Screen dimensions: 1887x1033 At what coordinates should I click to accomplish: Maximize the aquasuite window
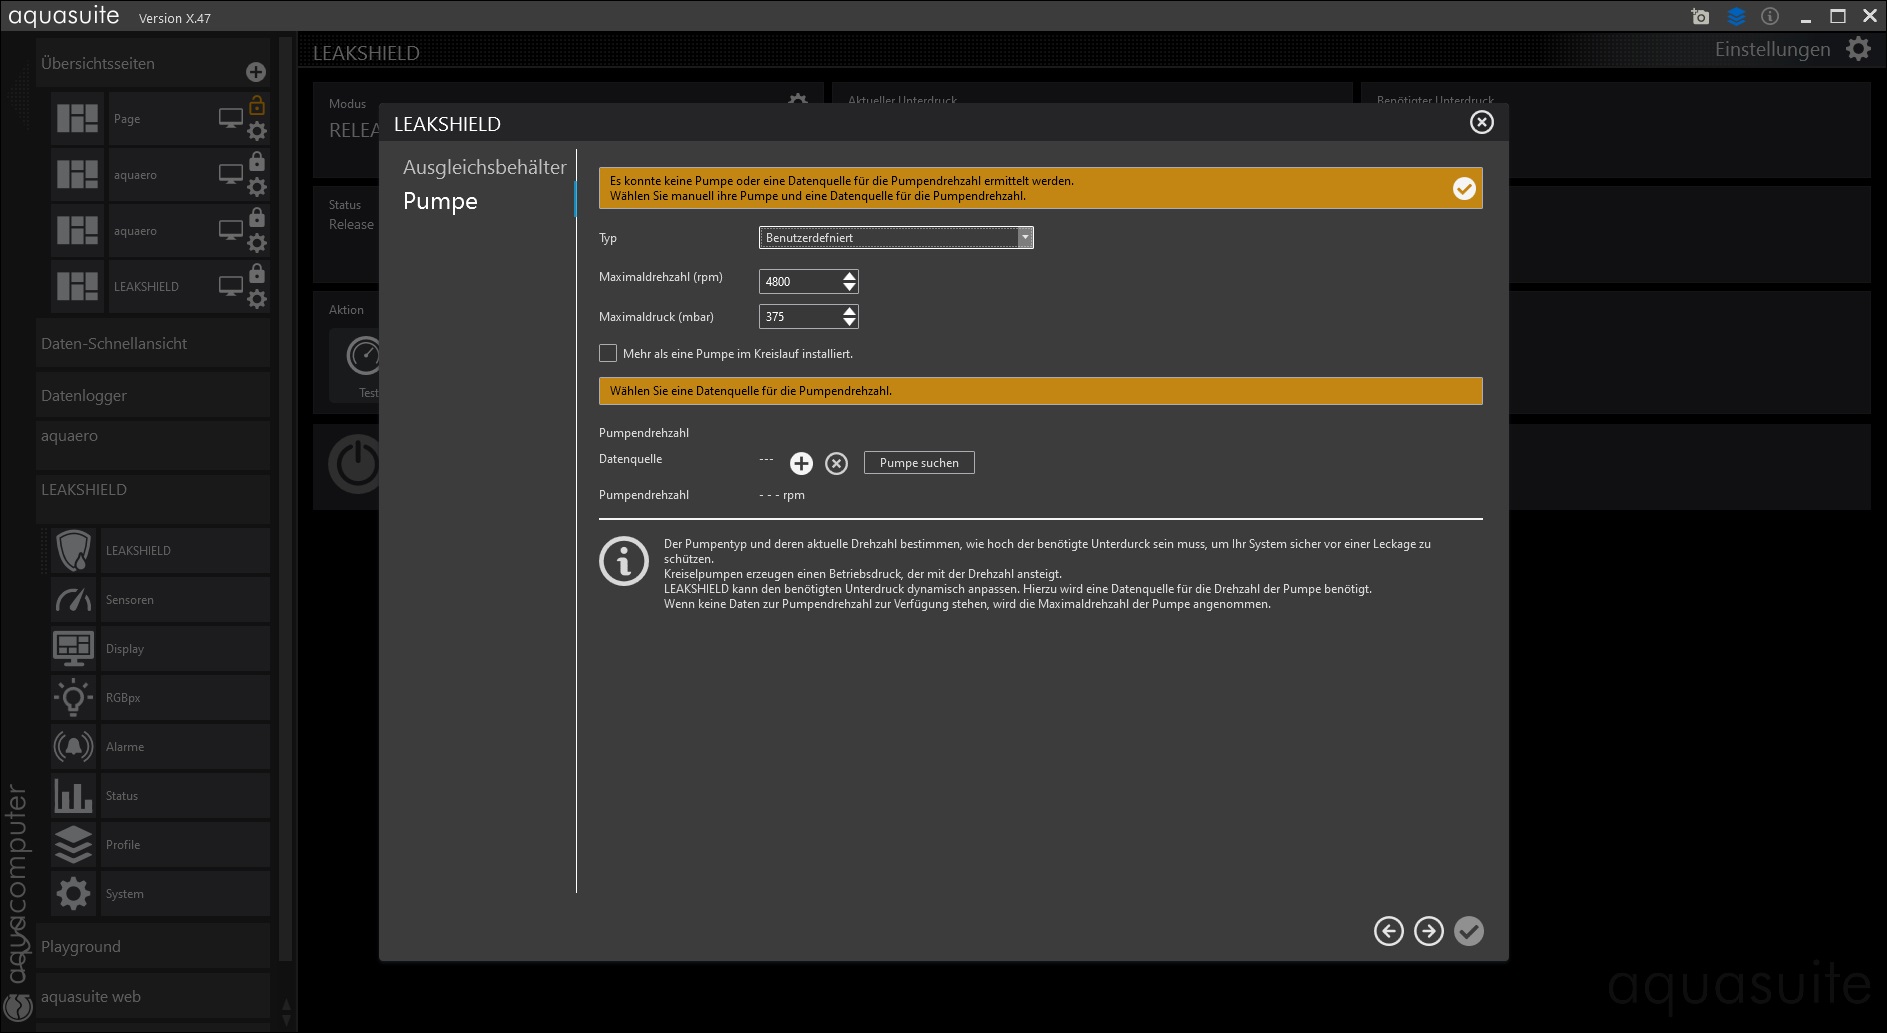[x=1838, y=17]
